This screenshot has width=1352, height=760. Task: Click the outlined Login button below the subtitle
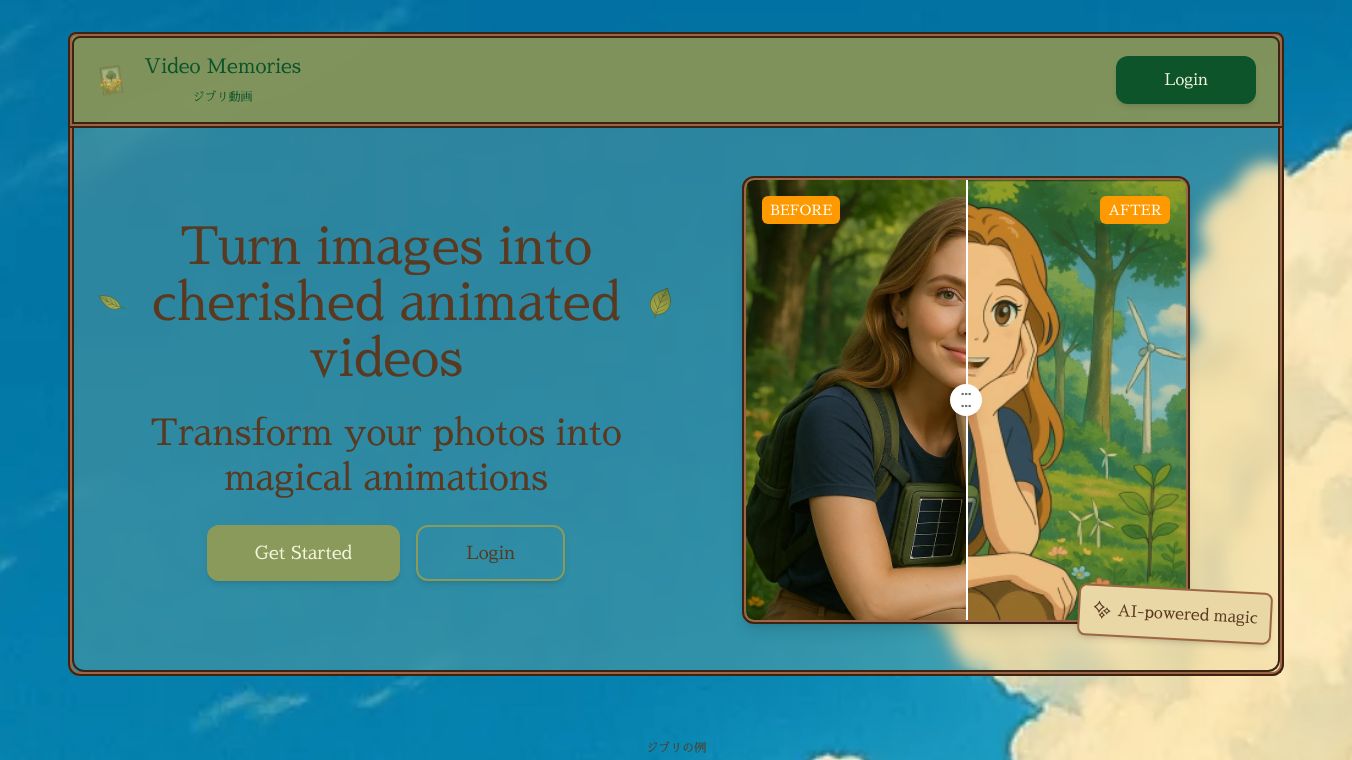(x=490, y=553)
